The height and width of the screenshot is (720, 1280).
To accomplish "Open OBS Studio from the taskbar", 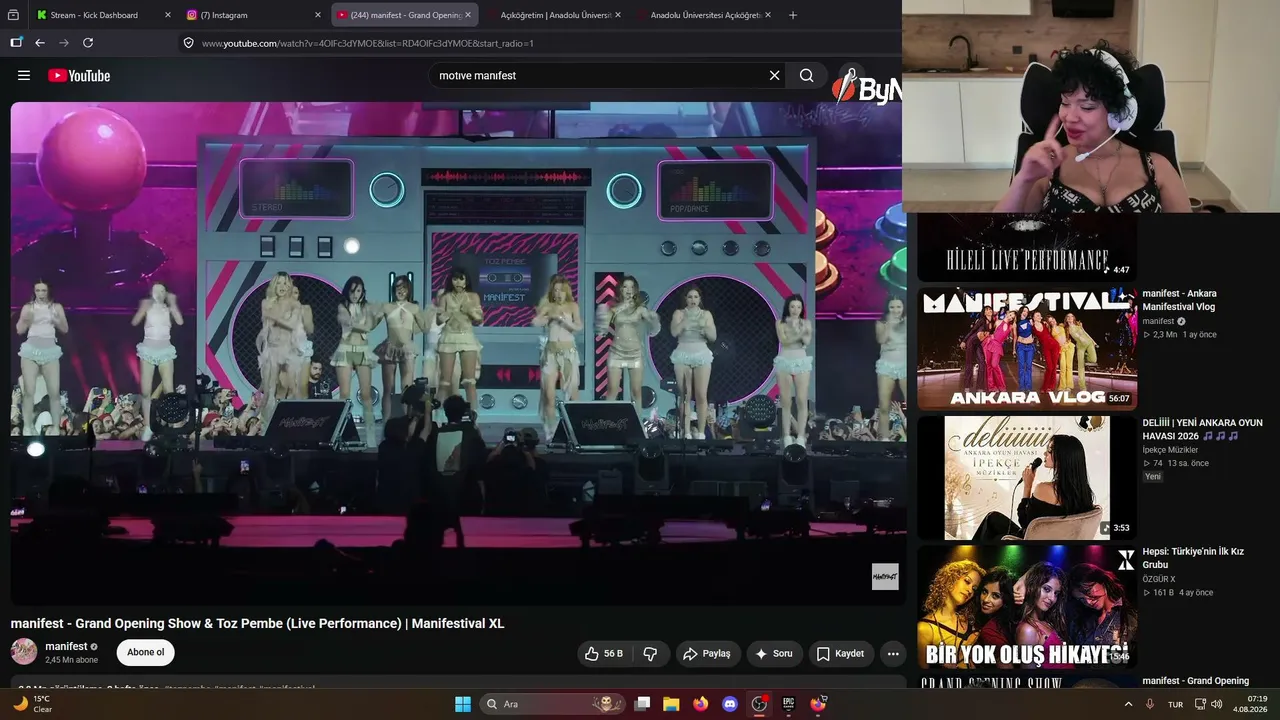I will click(x=759, y=704).
